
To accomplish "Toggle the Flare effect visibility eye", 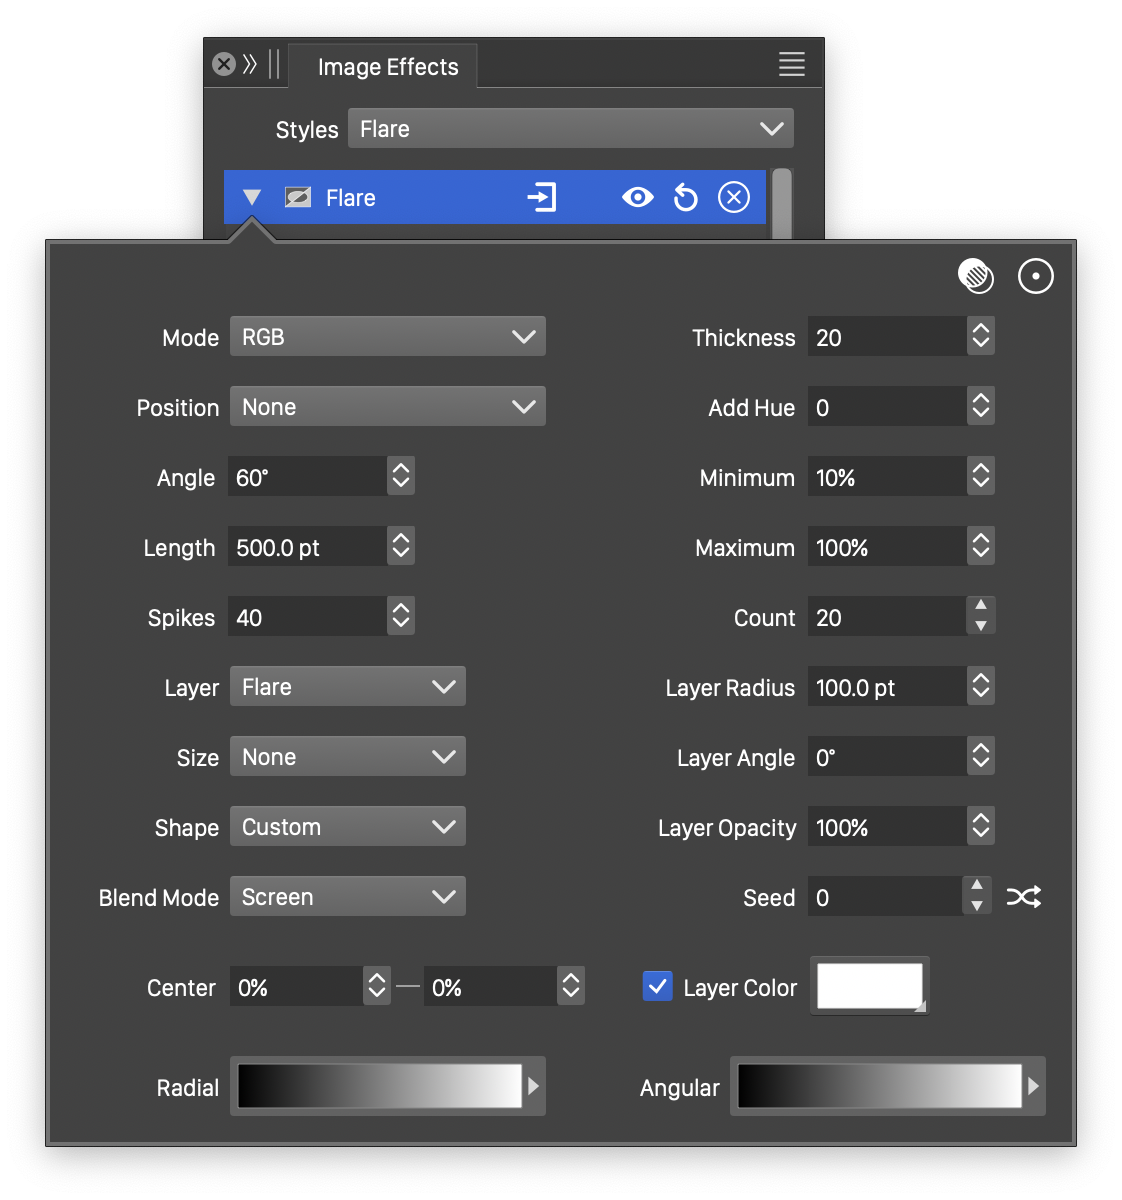I will [x=637, y=198].
